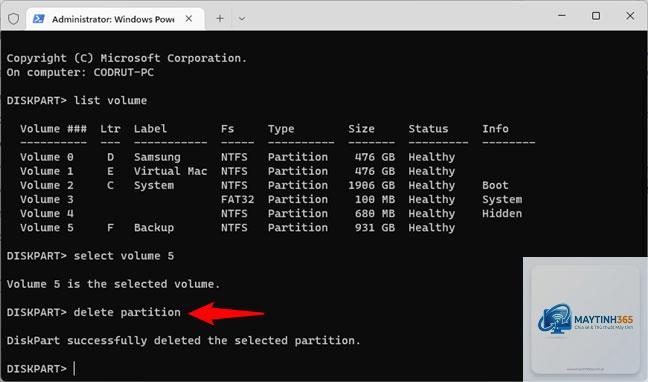Close the terminal window

630,16
